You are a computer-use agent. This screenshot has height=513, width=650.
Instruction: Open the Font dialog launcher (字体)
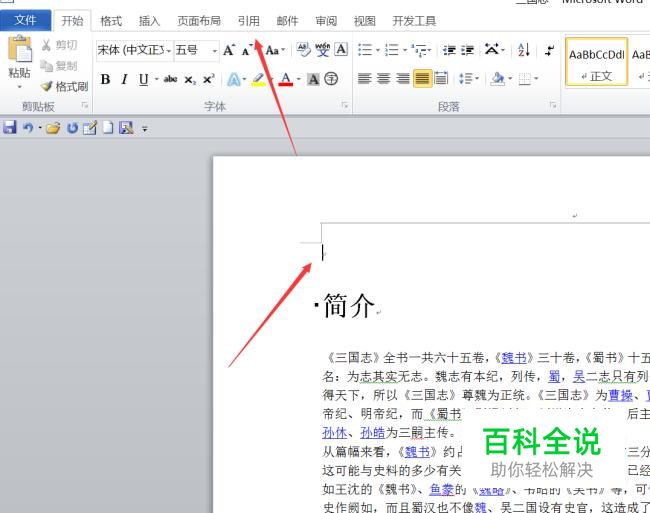(x=345, y=106)
